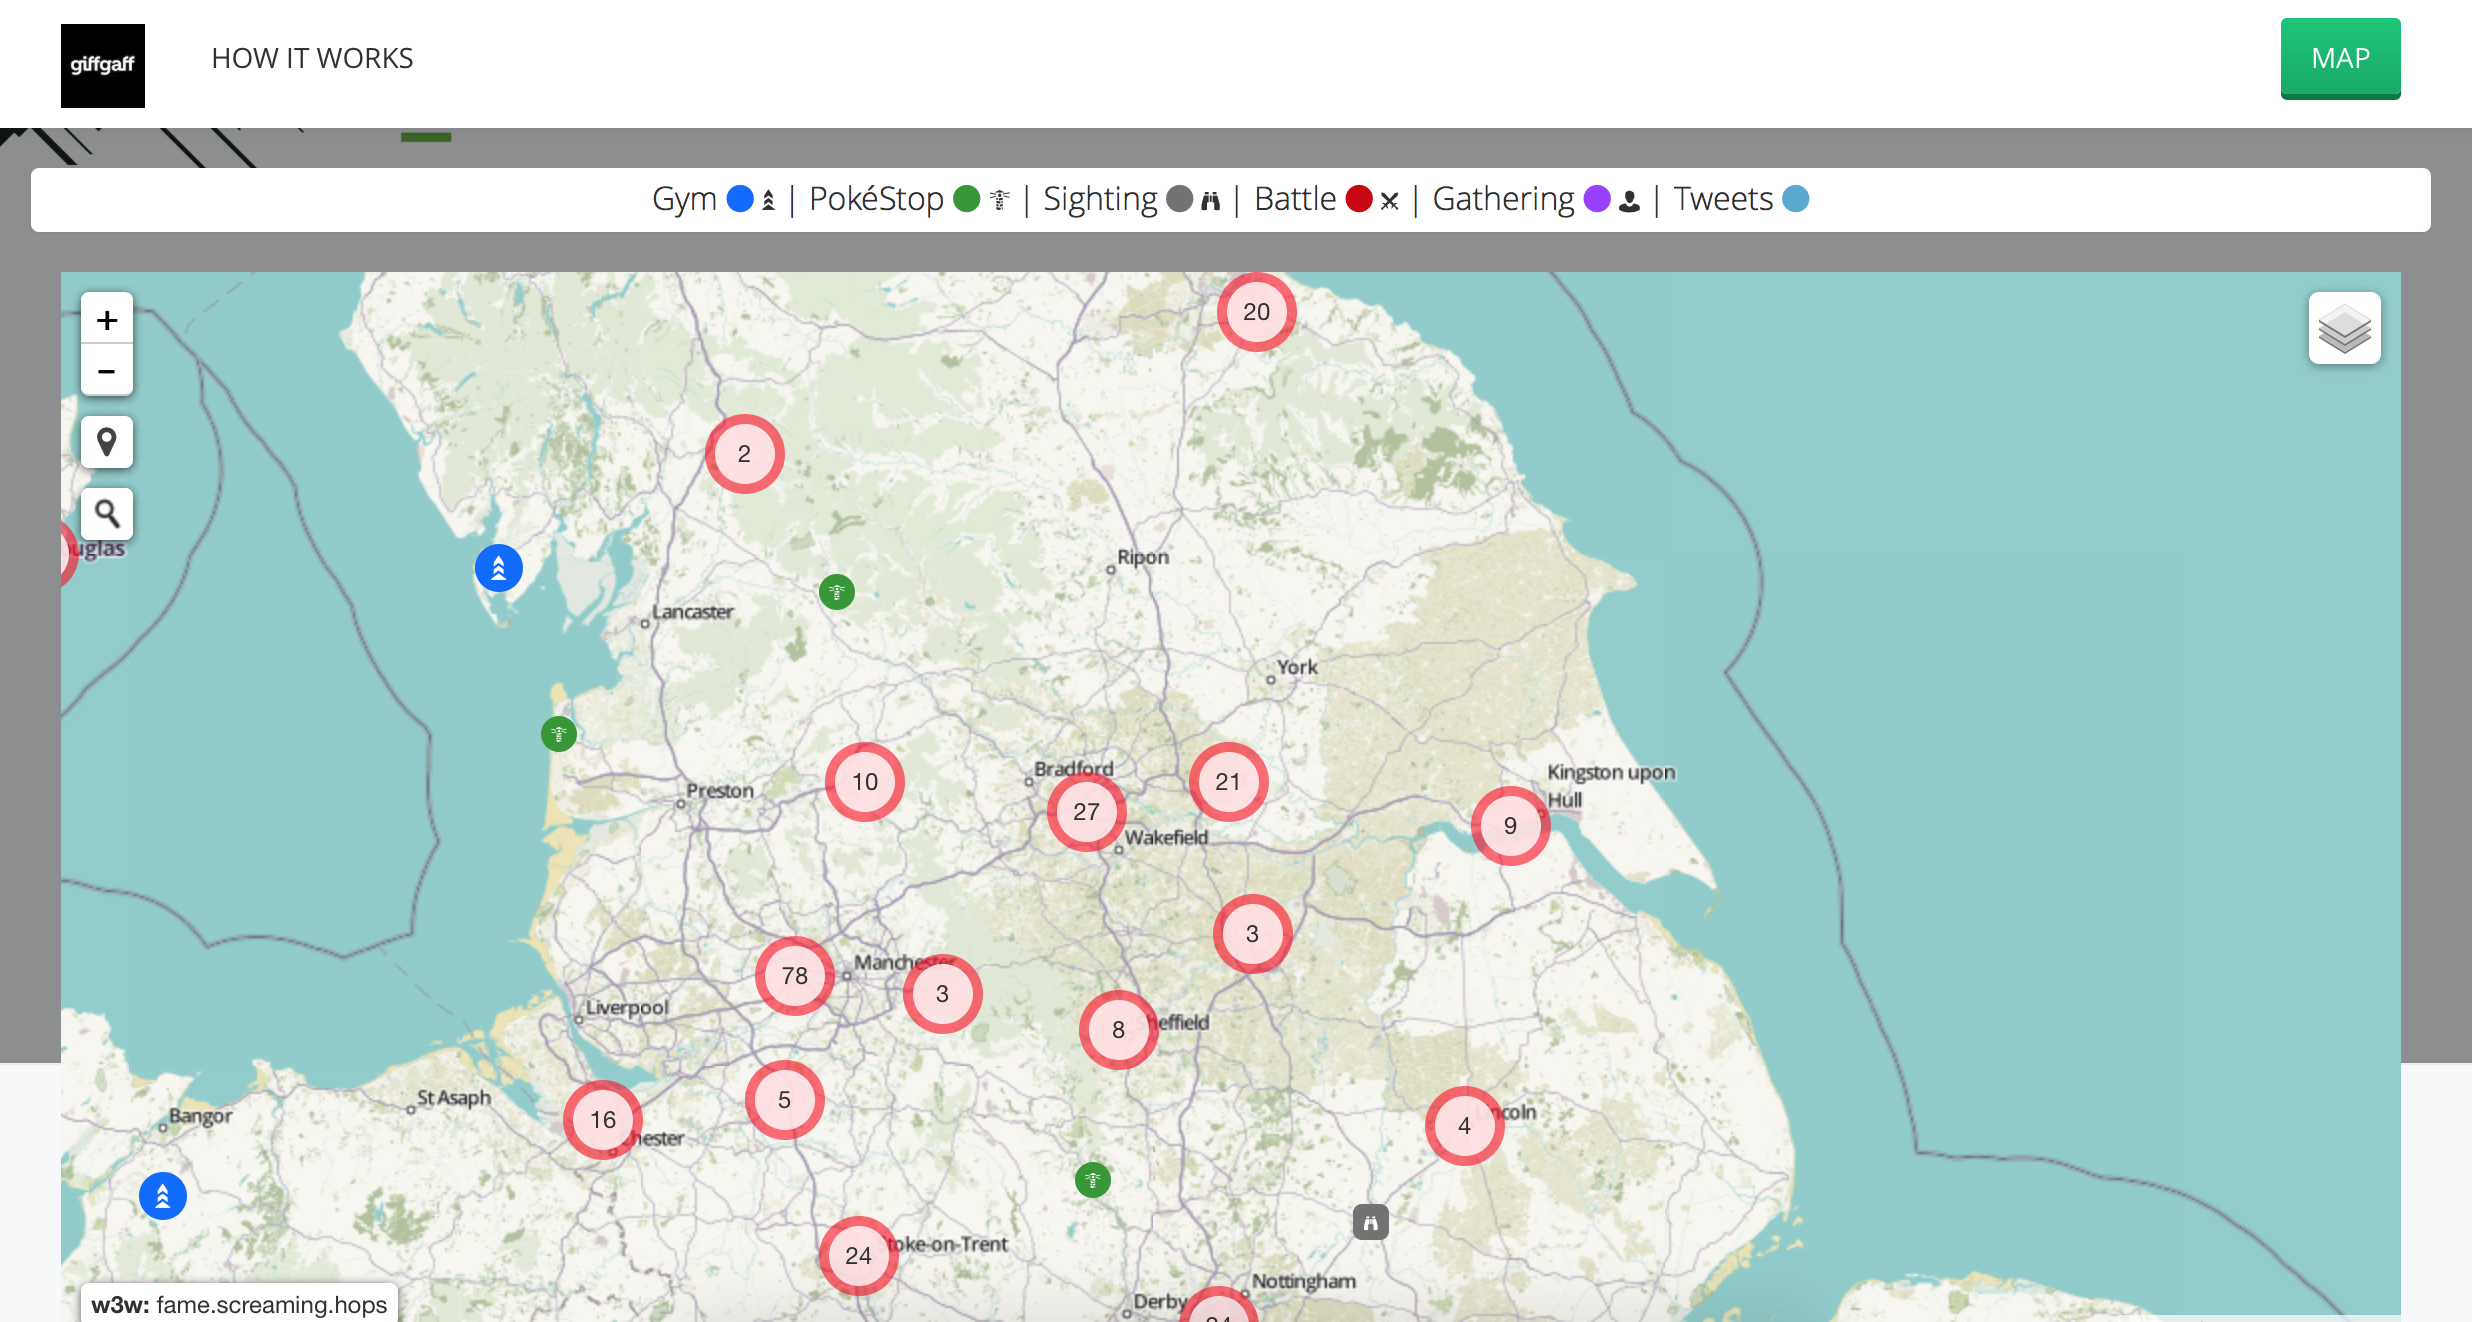Screen dimensions: 2472x1322
Task: Click the cluster of 9 near Hull
Action: (1510, 826)
